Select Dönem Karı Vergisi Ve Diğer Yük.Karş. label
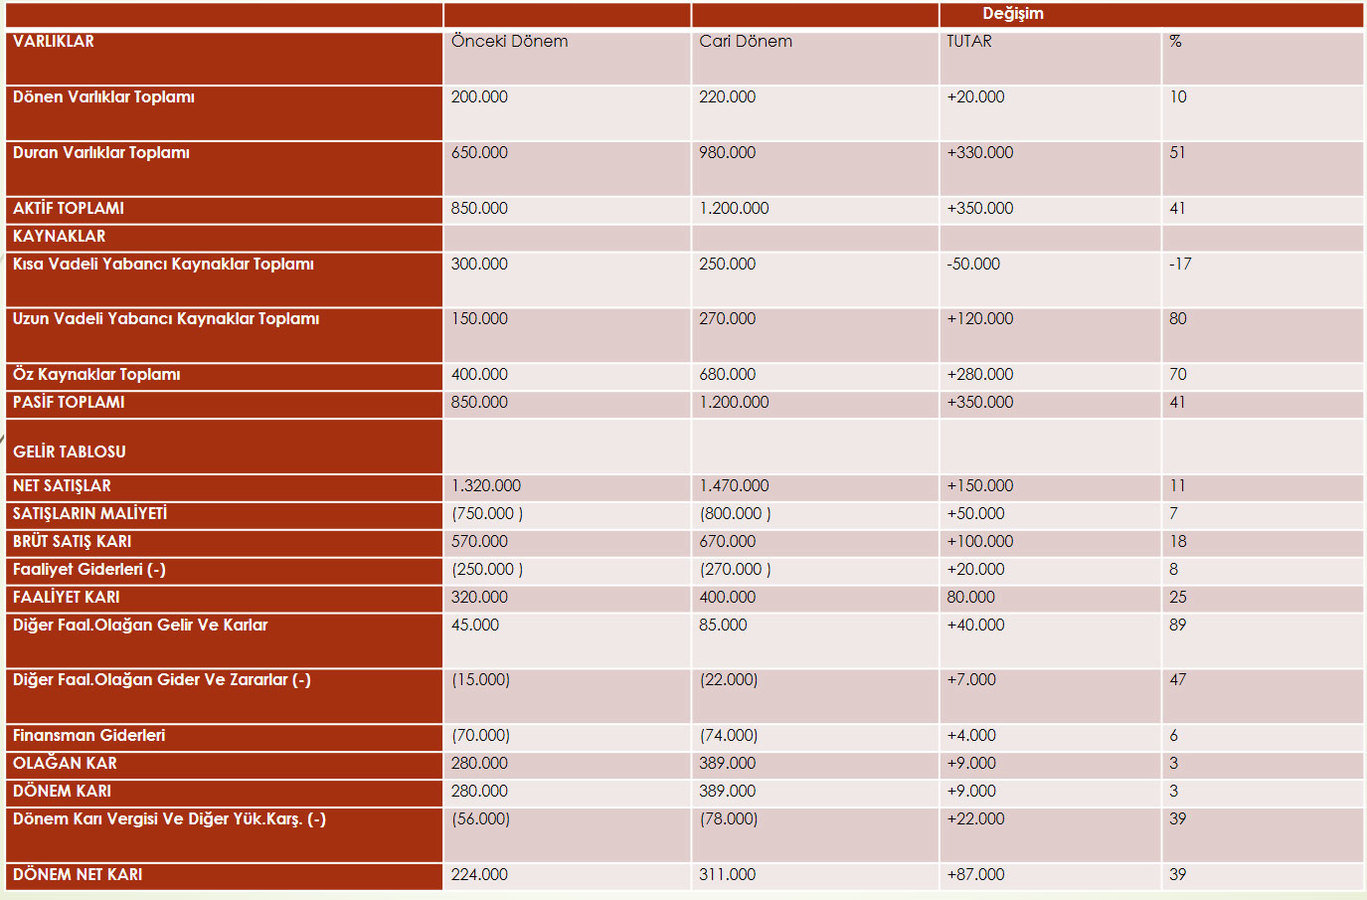 [x=169, y=819]
